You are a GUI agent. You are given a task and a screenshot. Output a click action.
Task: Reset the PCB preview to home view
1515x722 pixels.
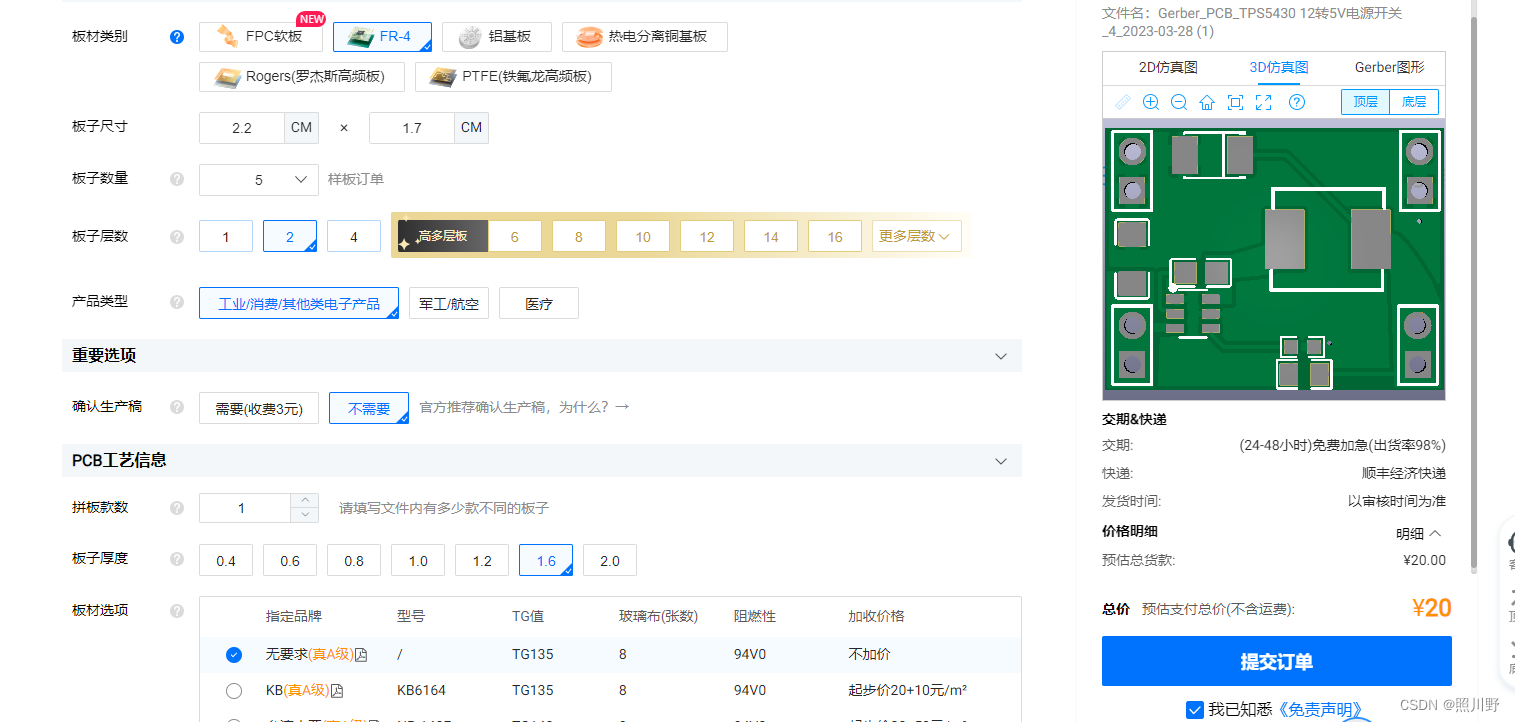(1207, 102)
